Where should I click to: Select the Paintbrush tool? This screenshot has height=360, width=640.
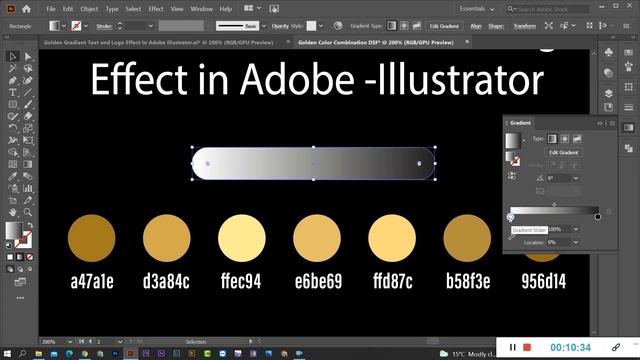[x=28, y=104]
